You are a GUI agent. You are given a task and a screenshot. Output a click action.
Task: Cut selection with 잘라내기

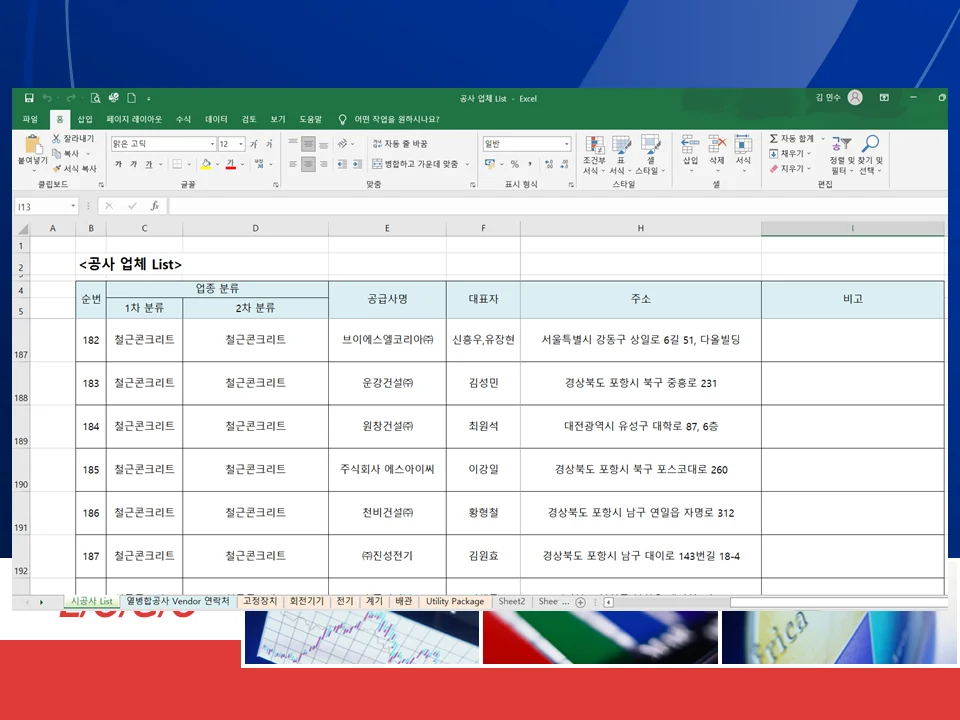[73, 139]
